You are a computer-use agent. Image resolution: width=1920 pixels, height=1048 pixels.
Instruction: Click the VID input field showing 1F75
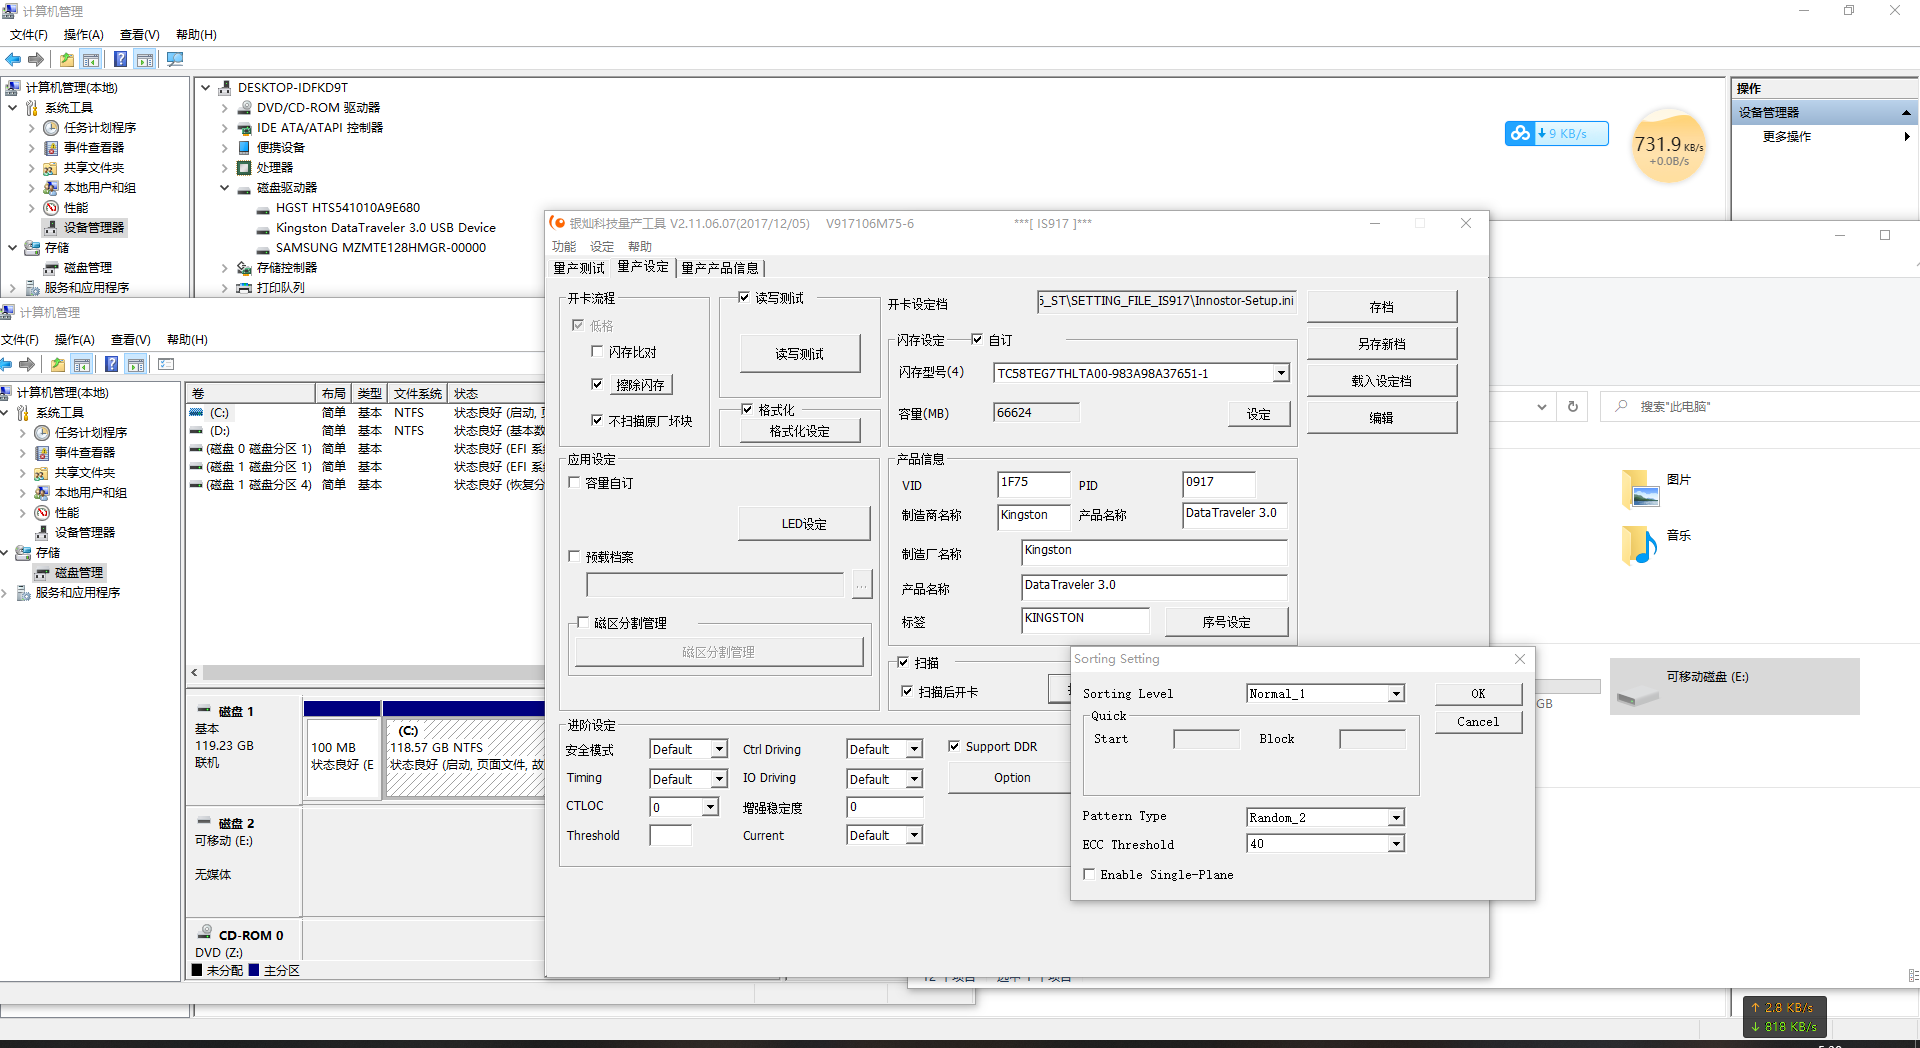pos(1033,484)
